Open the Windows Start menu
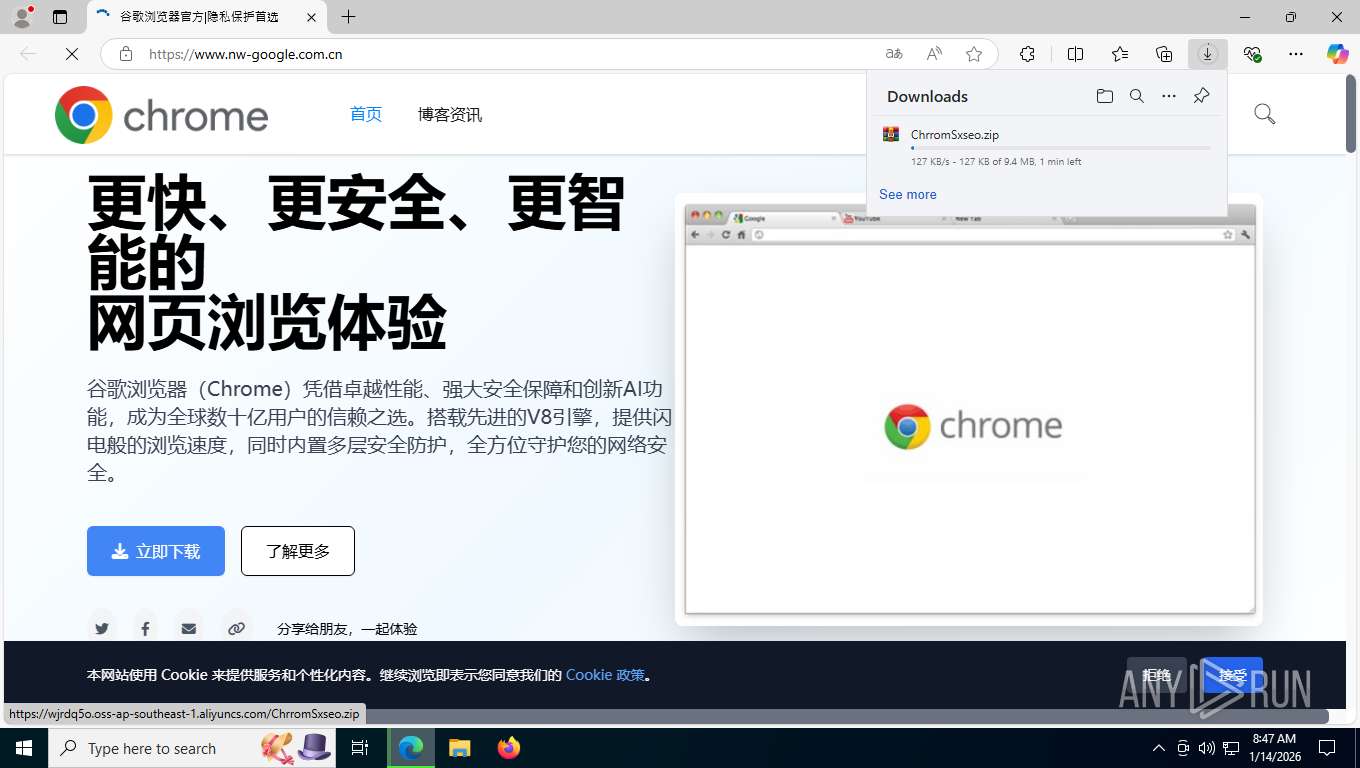Viewport: 1360px width, 768px height. coord(24,748)
